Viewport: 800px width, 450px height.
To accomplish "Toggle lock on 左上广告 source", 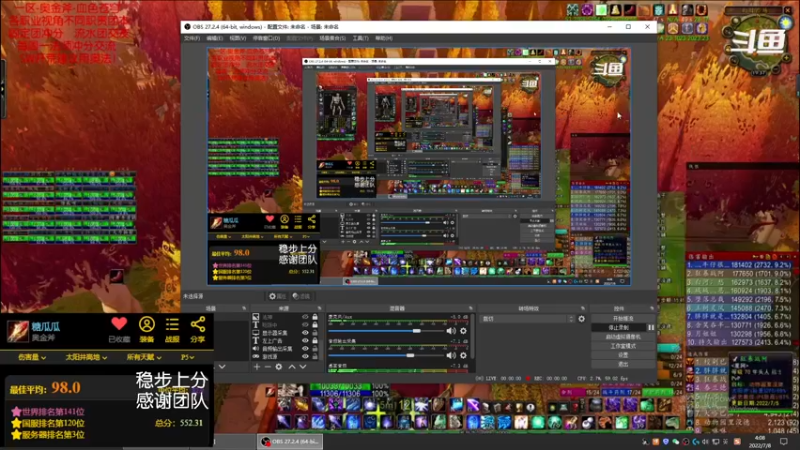I will coord(315,340).
